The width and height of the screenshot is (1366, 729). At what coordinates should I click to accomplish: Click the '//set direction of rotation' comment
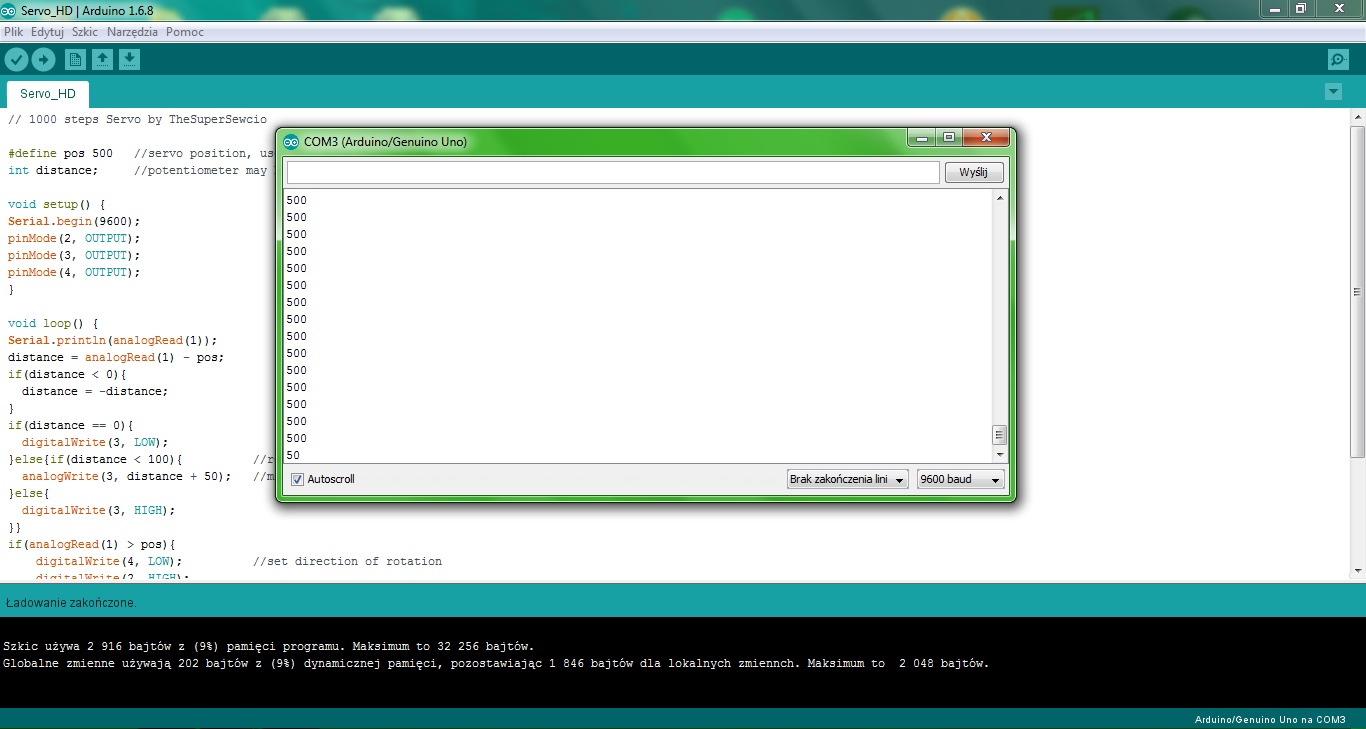coord(347,561)
